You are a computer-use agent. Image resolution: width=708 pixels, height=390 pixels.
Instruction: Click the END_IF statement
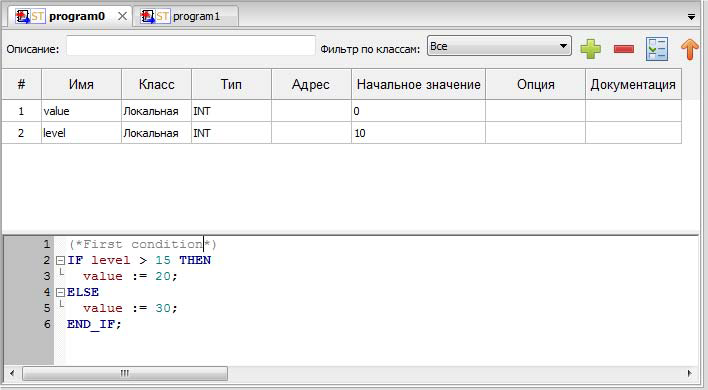coord(94,325)
